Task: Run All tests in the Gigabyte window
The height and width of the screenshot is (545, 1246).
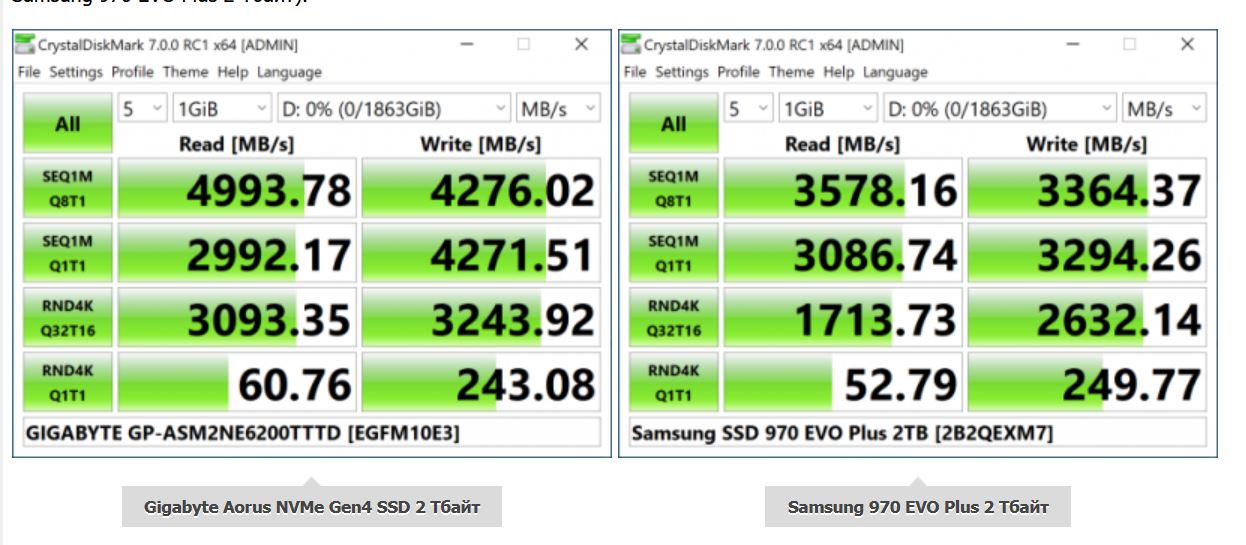Action: click(x=68, y=124)
